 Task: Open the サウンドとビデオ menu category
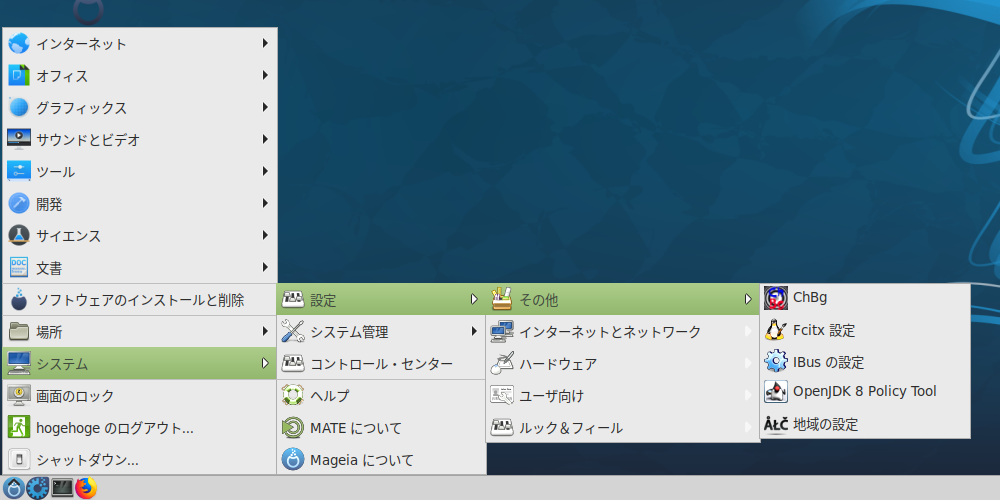pos(140,139)
